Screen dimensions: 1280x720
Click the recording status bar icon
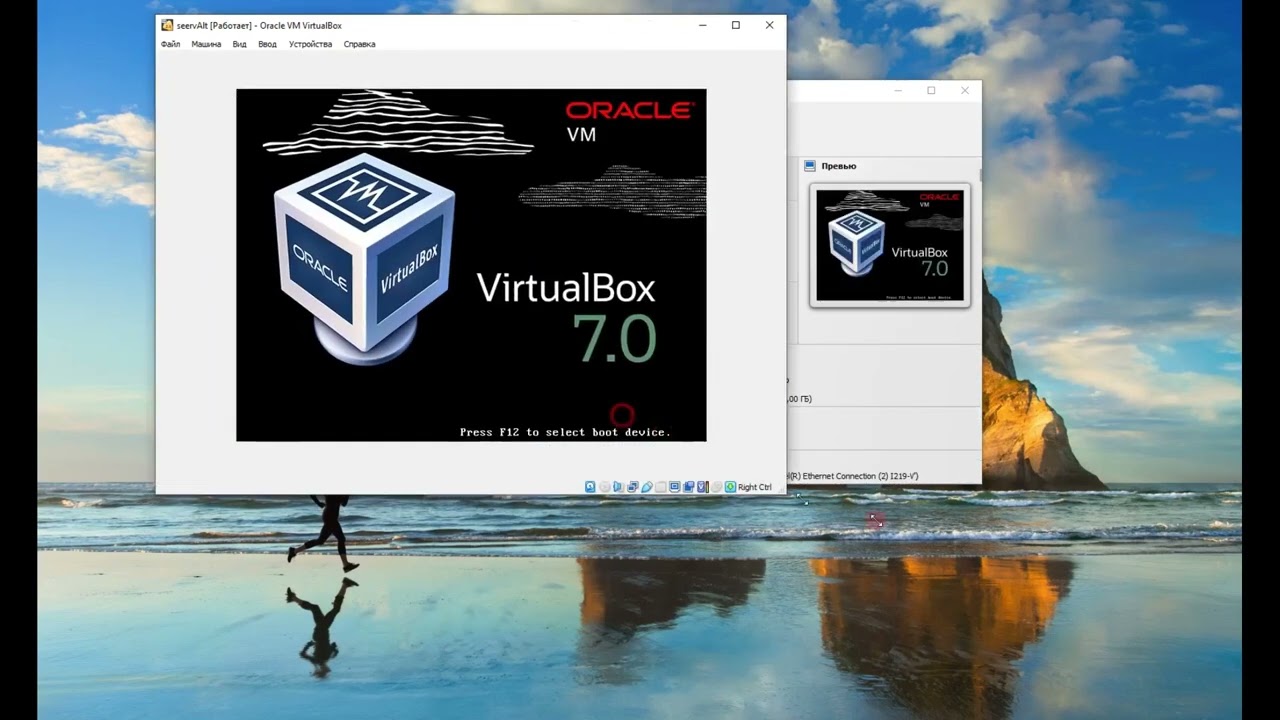(689, 487)
